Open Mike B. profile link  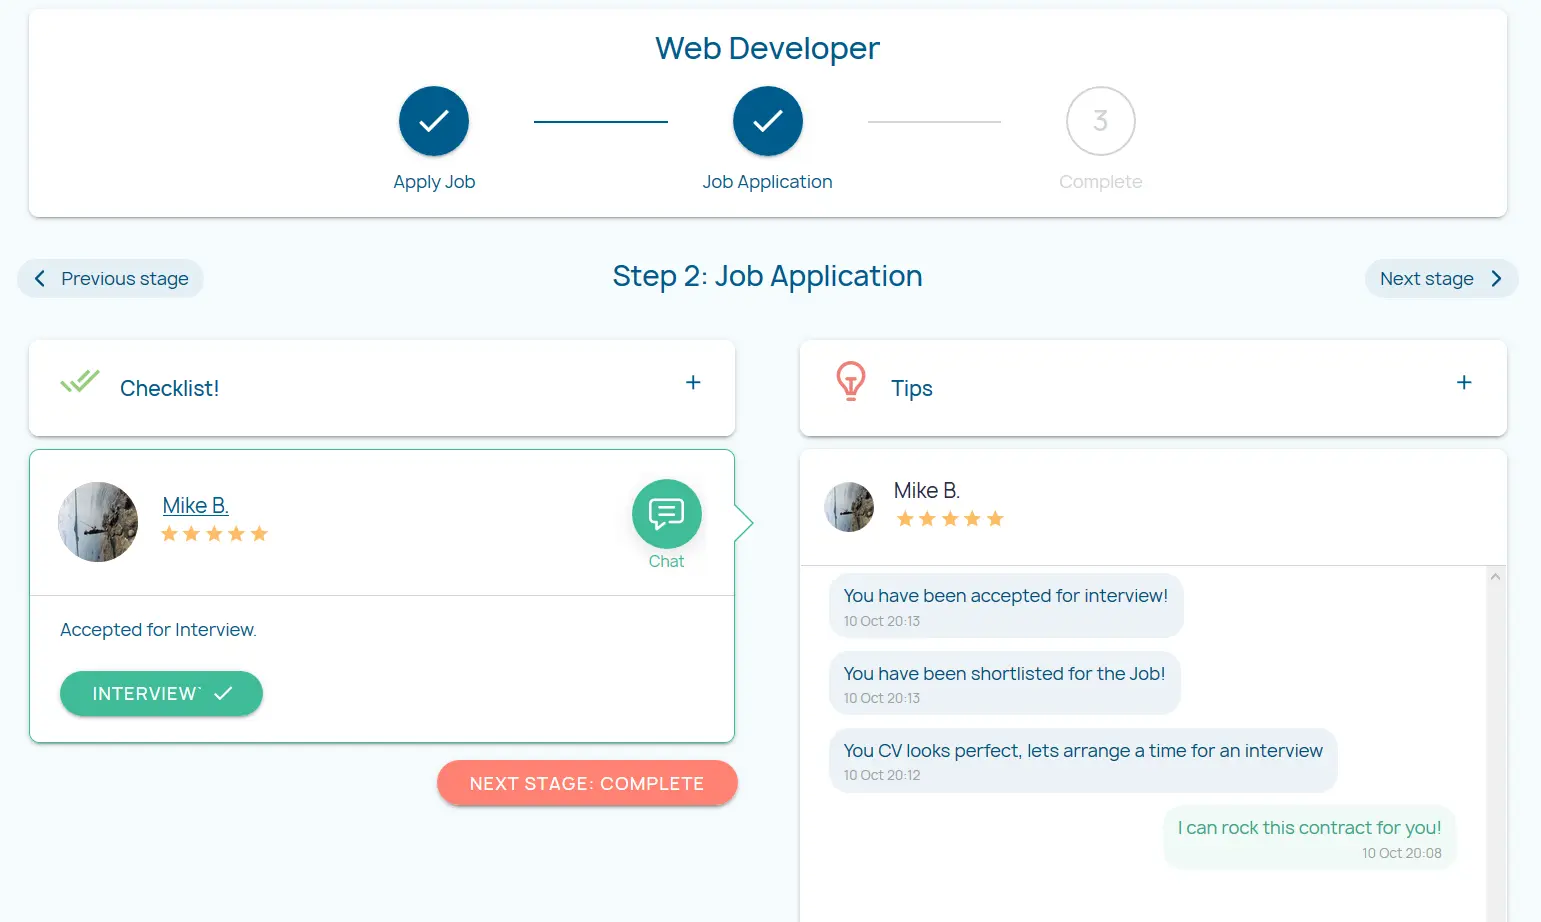(x=196, y=505)
